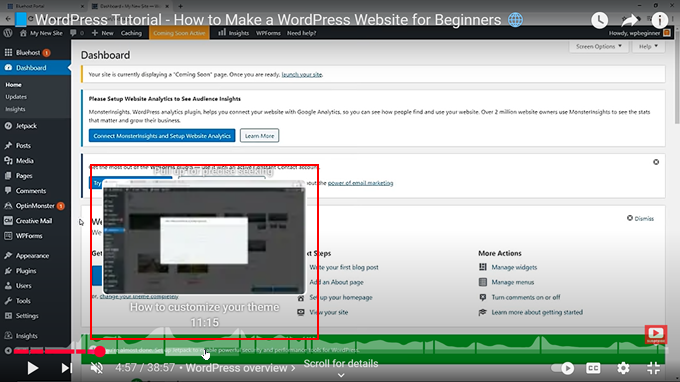Expand Help dropdown tab
680x382 pixels.
(x=648, y=46)
